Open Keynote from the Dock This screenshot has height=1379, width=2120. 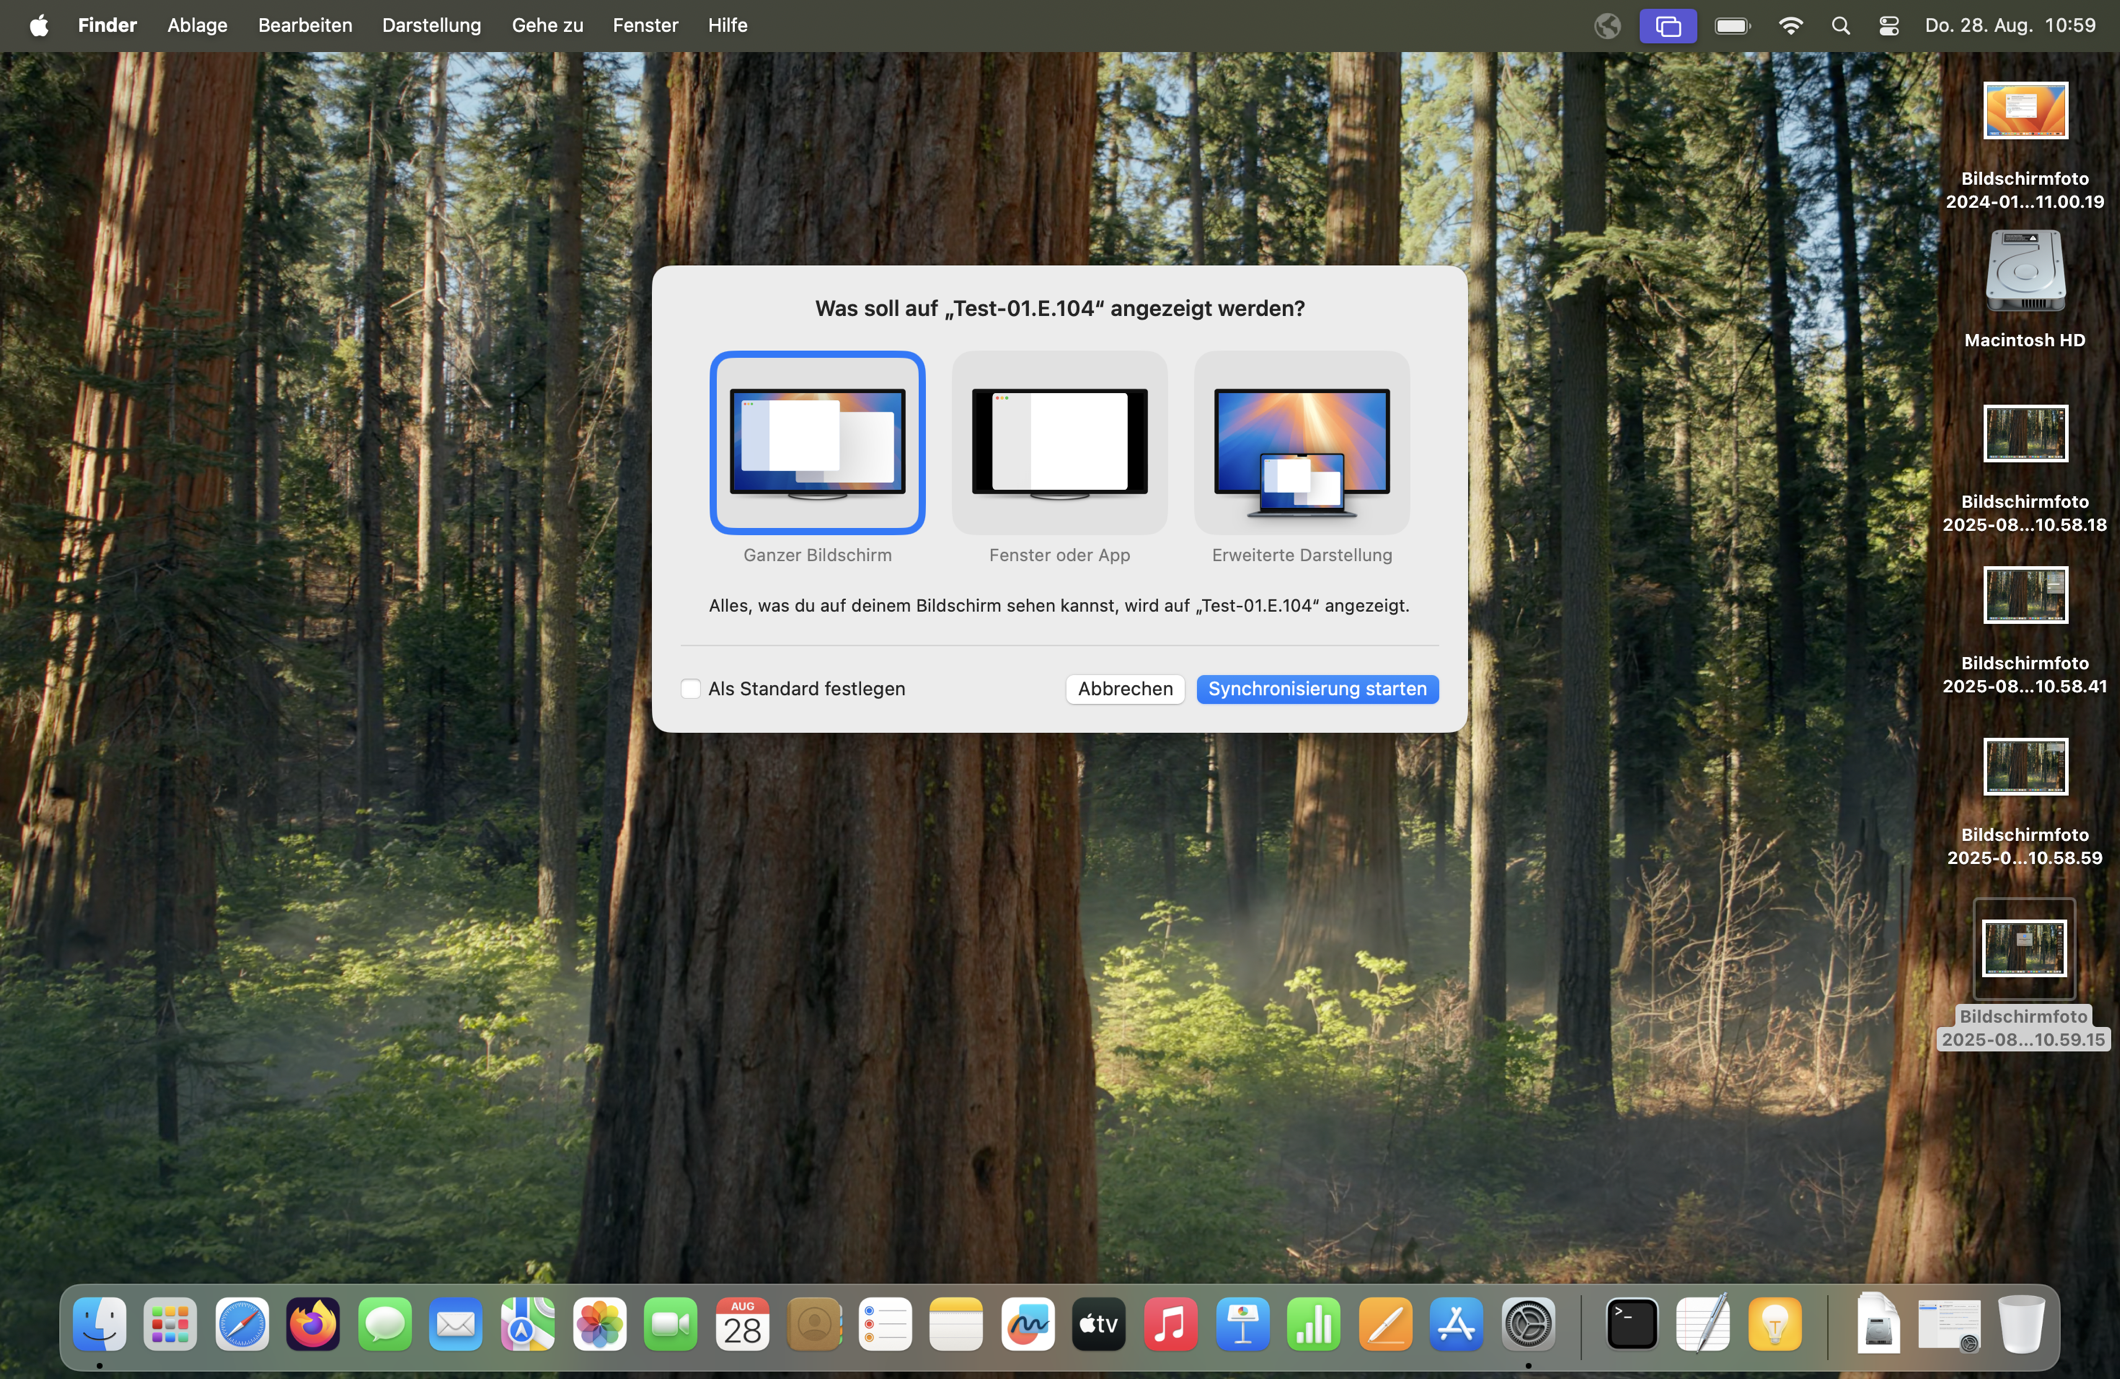[1242, 1325]
